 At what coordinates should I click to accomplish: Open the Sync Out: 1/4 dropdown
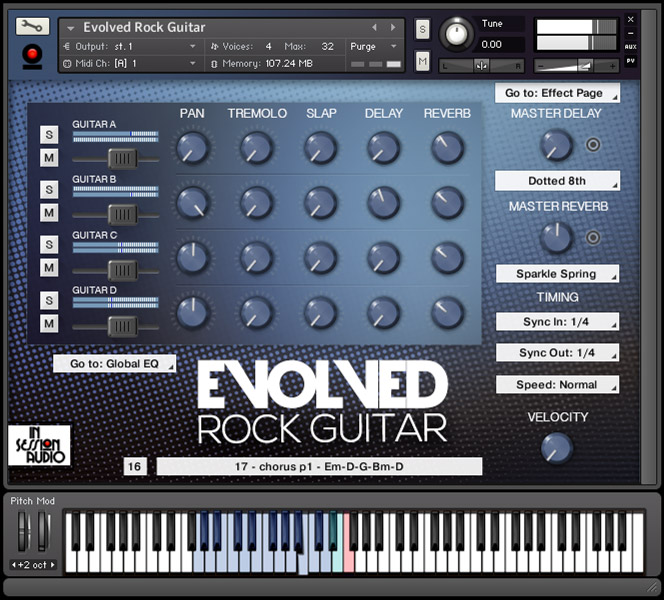click(557, 353)
